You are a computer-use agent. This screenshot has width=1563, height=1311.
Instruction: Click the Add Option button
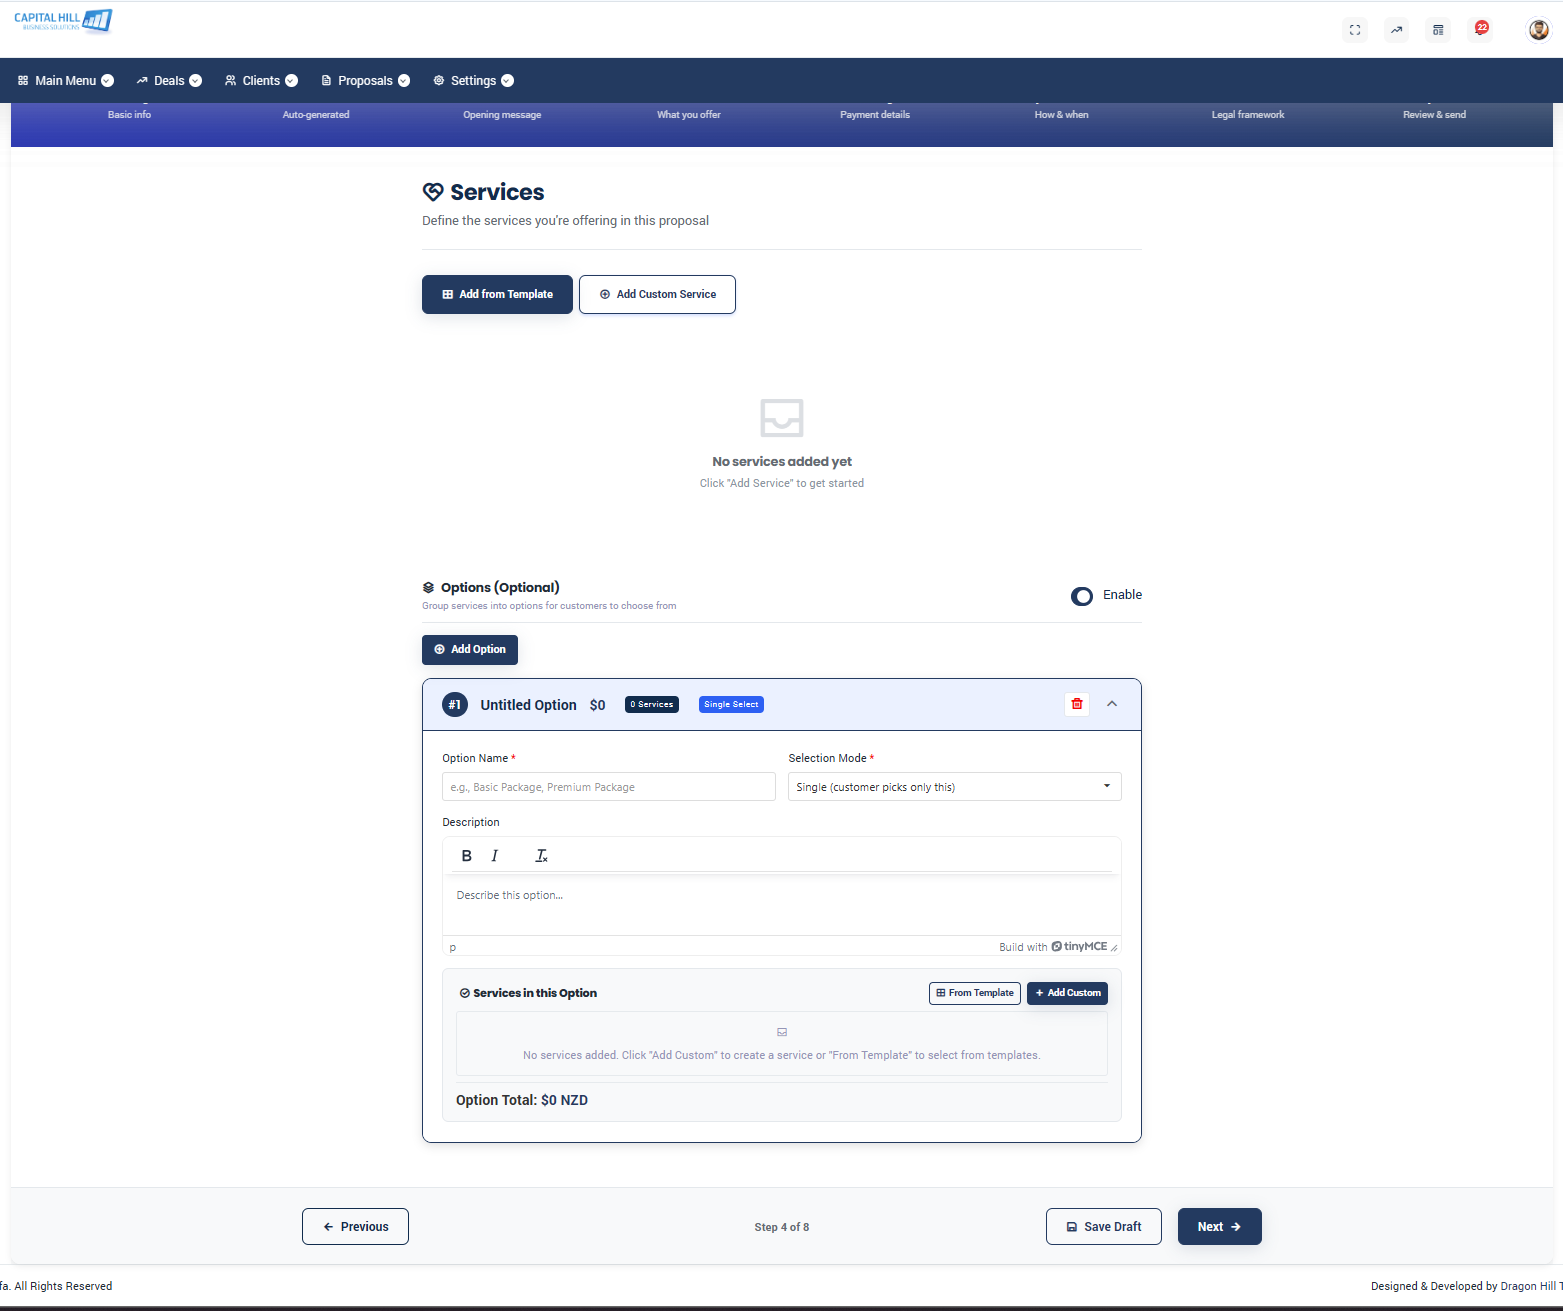pos(470,650)
